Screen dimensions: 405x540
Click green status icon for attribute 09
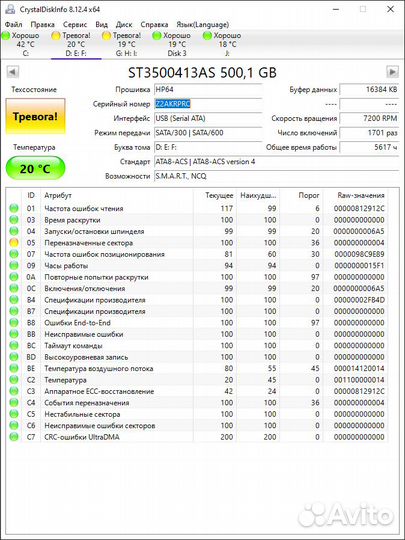click(x=14, y=265)
